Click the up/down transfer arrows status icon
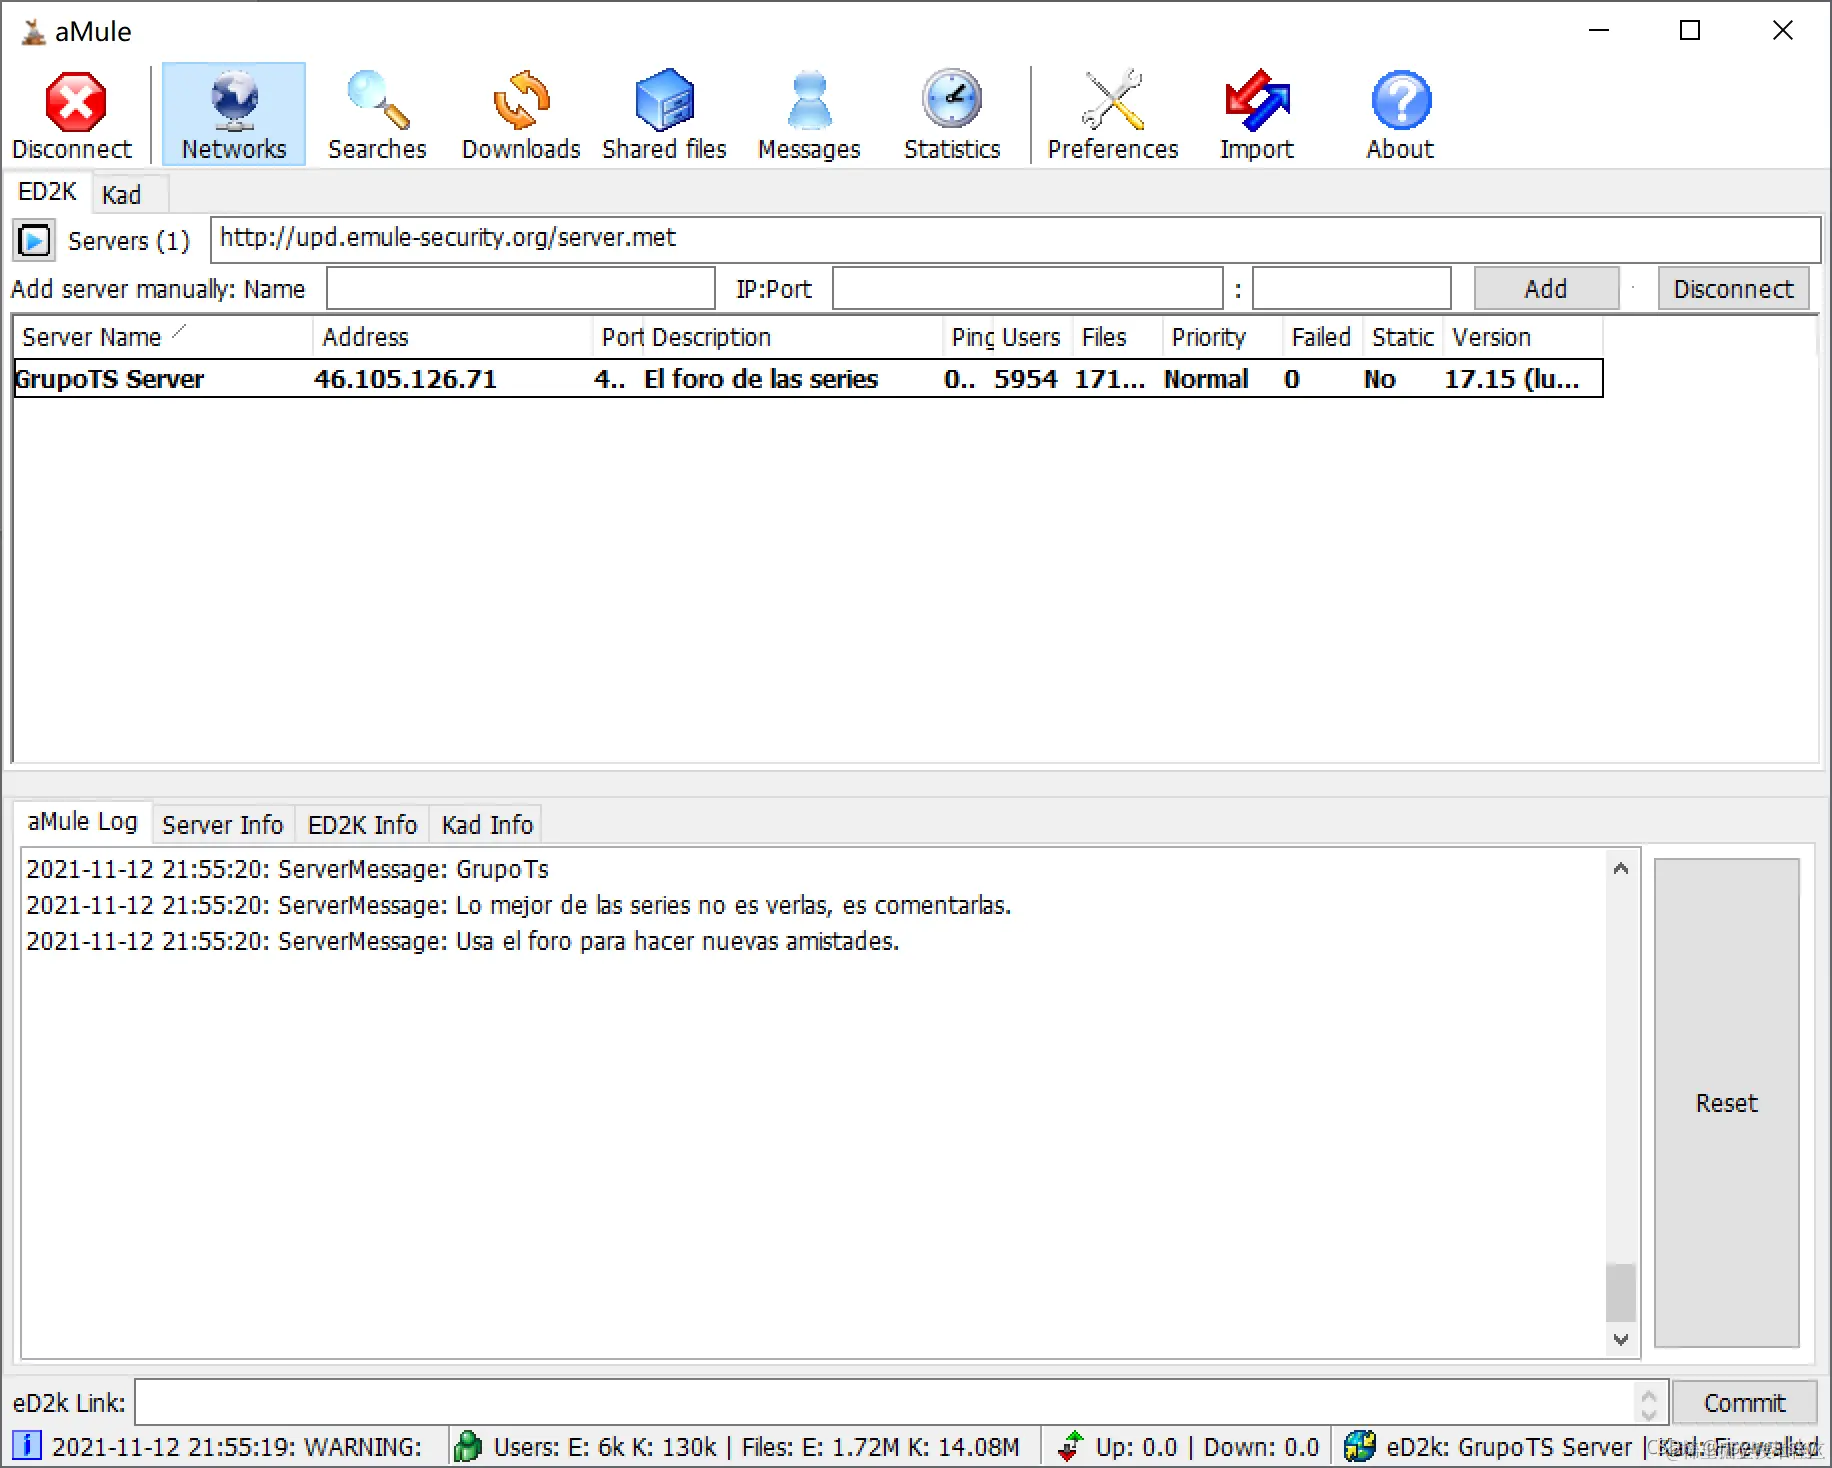This screenshot has height=1468, width=1832. pos(1071,1446)
